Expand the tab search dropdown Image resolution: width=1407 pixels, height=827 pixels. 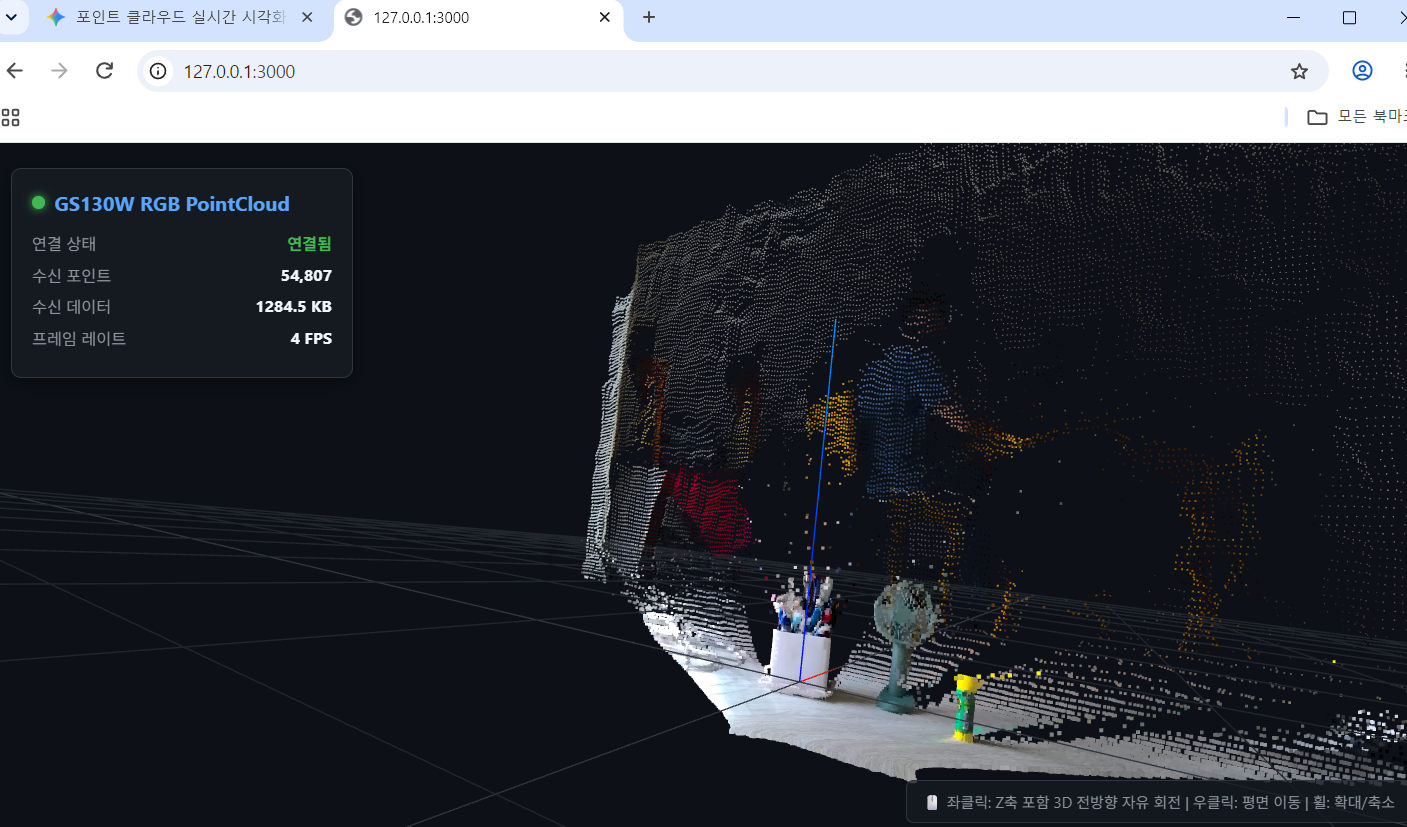[11, 17]
